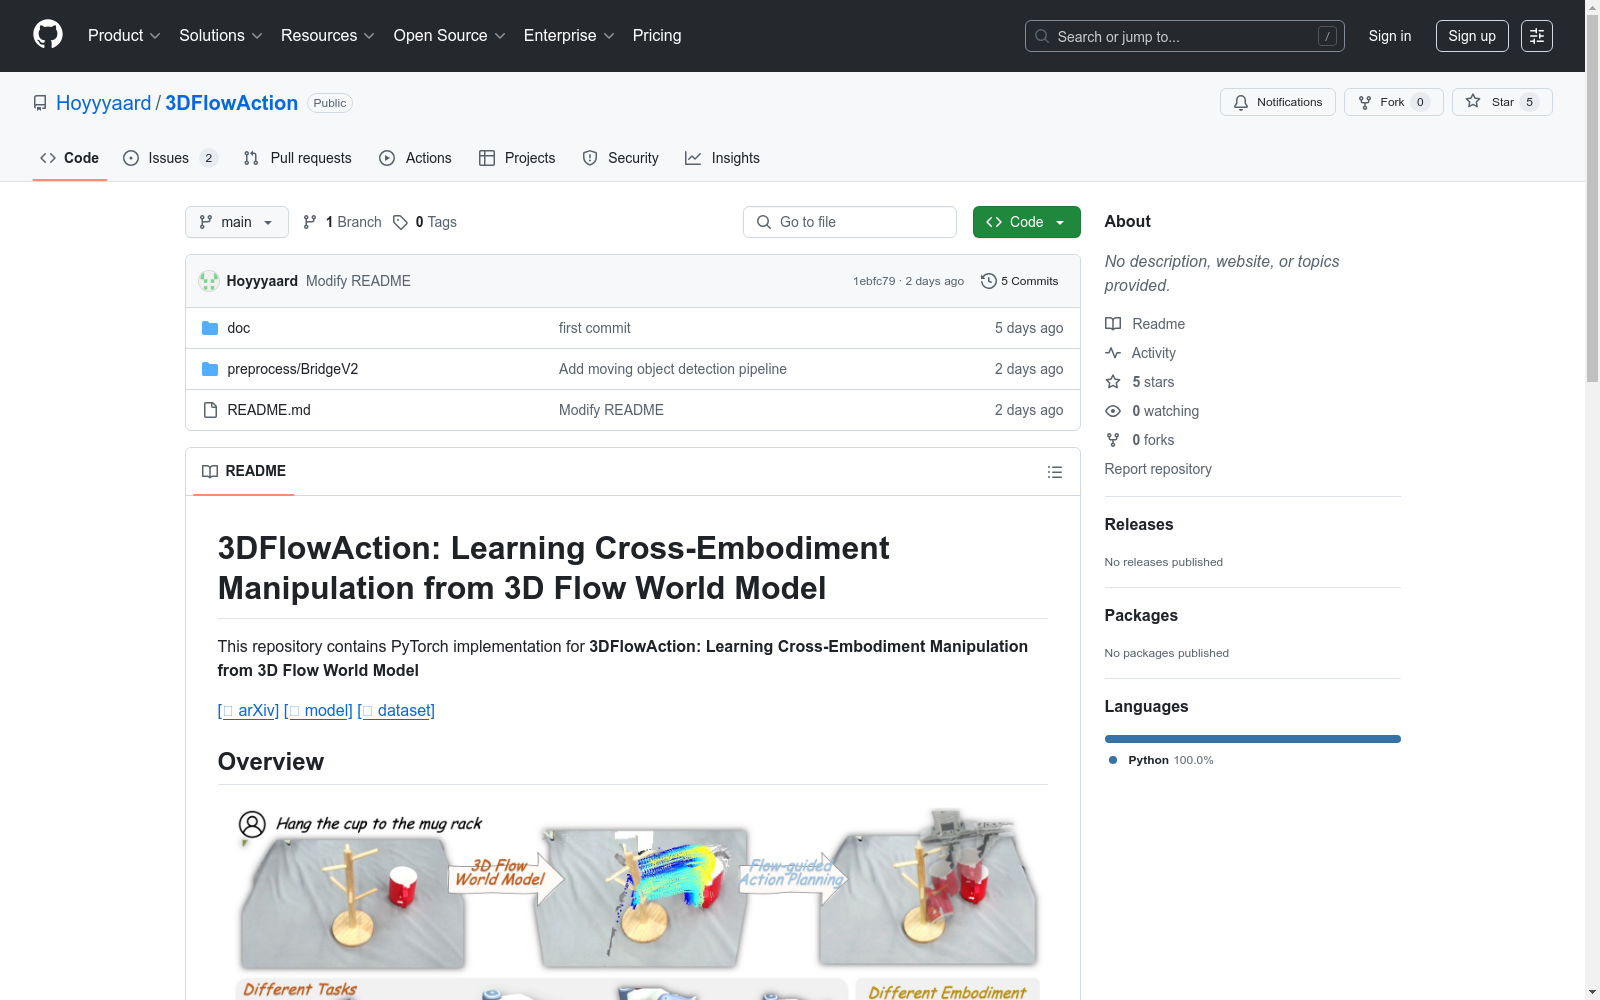
Task: Expand the Resources menu
Action: 328,36
